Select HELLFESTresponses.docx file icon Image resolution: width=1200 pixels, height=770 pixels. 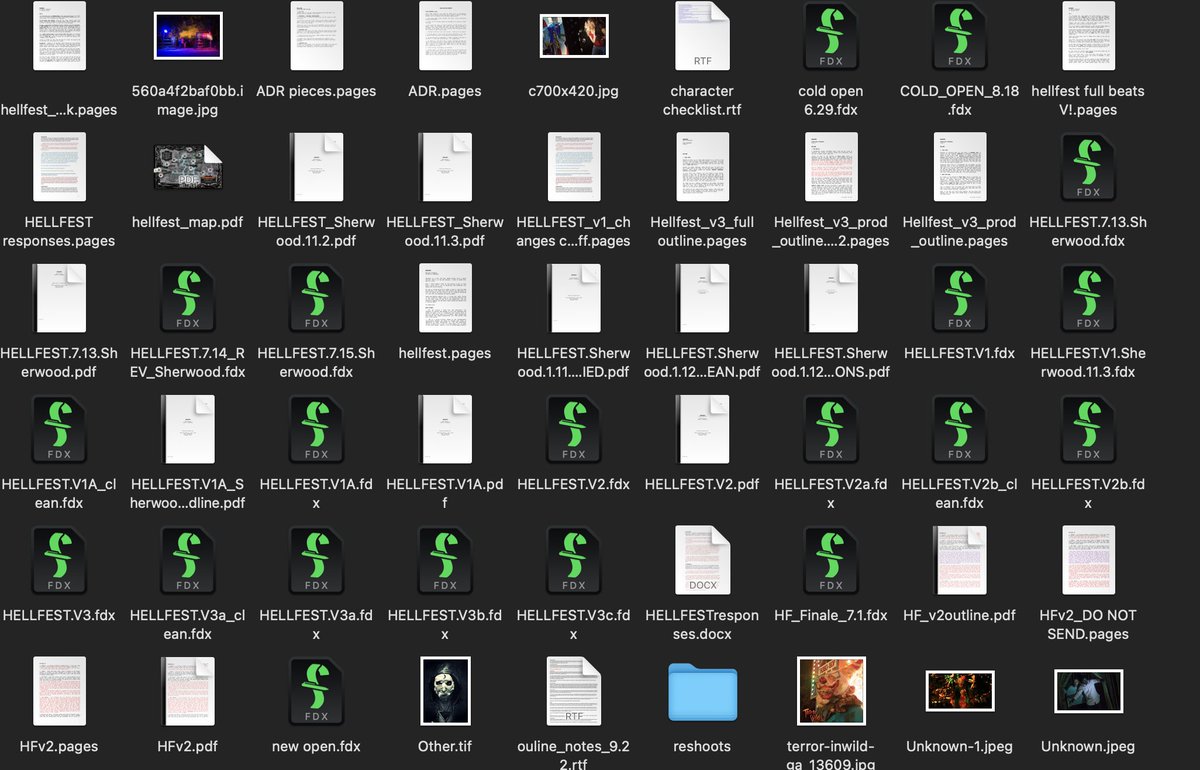pyautogui.click(x=703, y=560)
